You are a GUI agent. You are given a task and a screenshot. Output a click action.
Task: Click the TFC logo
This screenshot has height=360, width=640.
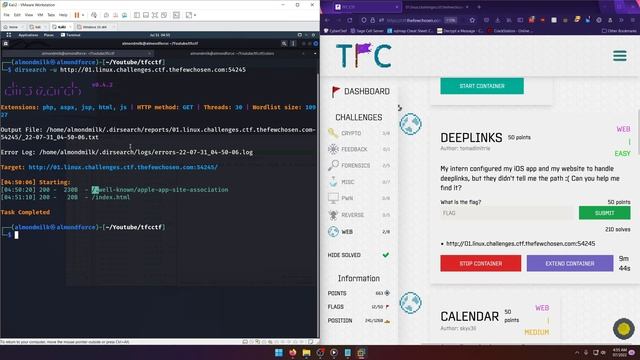pyautogui.click(x=364, y=55)
